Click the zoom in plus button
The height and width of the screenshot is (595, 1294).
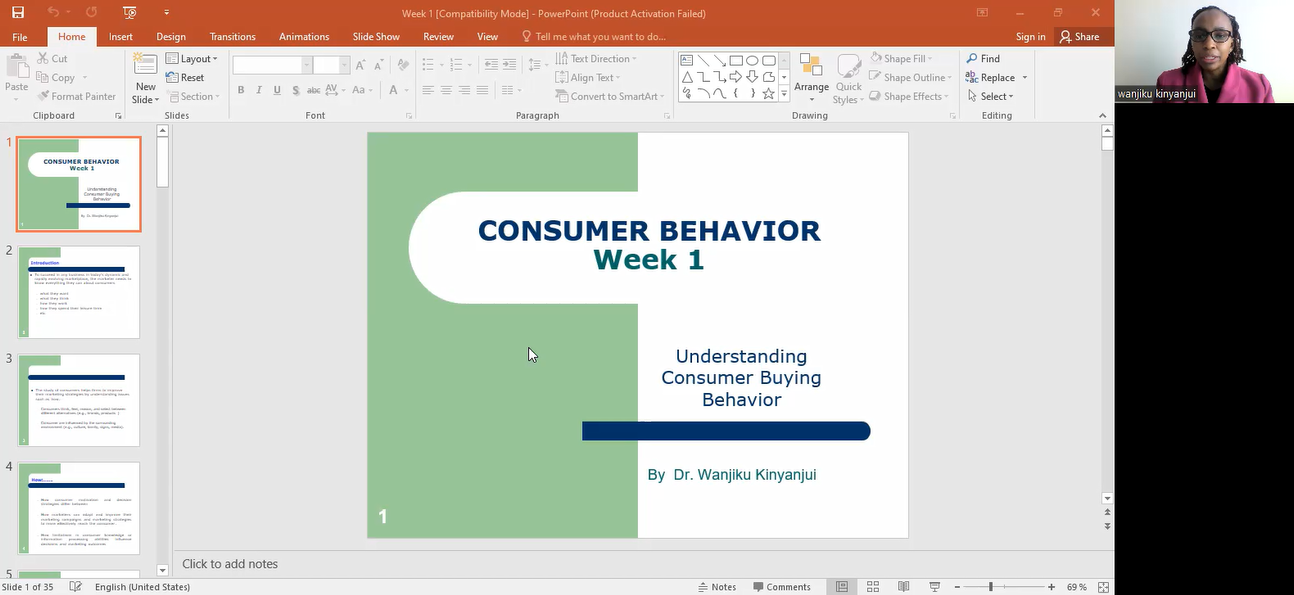(1051, 587)
